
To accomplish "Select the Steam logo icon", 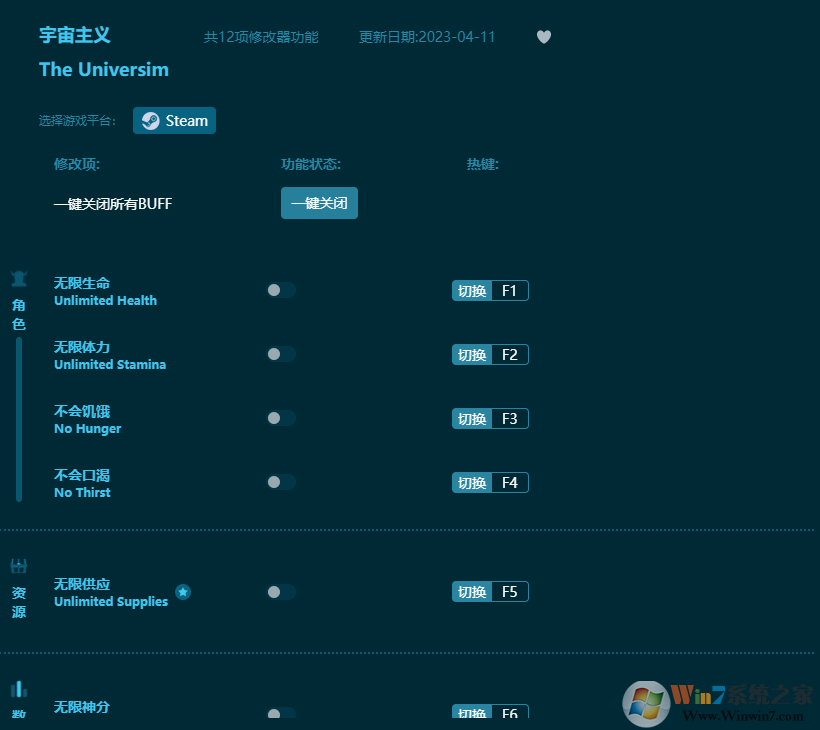I will pyautogui.click(x=149, y=120).
